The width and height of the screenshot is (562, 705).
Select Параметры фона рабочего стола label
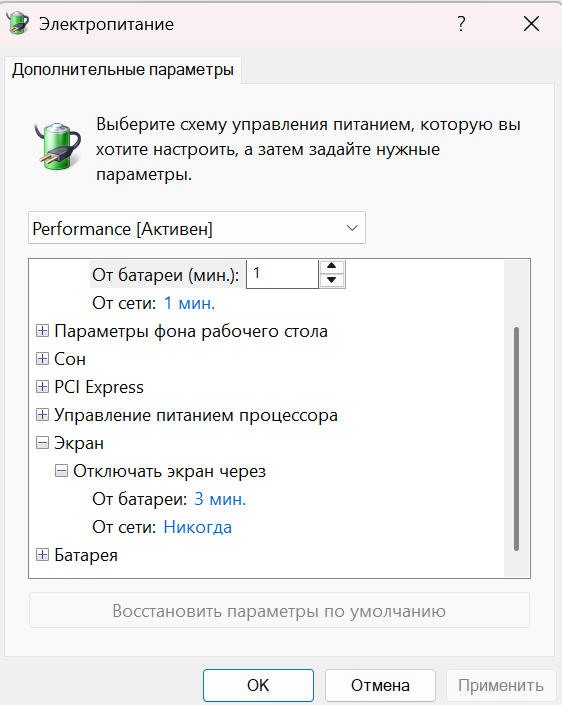pyautogui.click(x=191, y=331)
